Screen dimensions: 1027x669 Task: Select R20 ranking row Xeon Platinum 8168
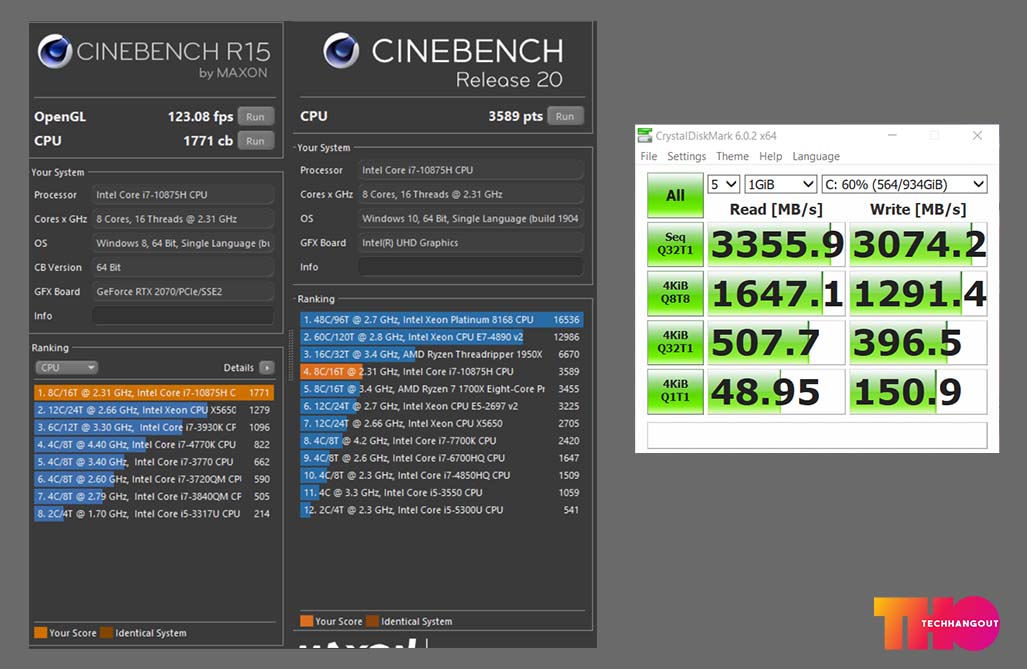tap(441, 320)
